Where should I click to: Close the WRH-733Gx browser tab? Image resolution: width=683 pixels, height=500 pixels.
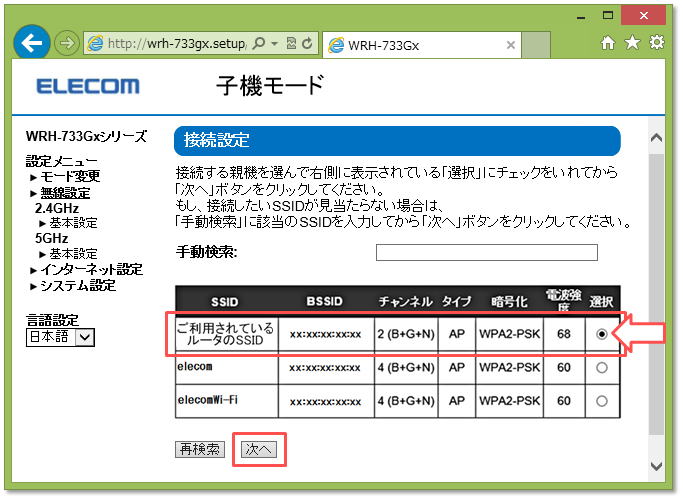pyautogui.click(x=511, y=45)
